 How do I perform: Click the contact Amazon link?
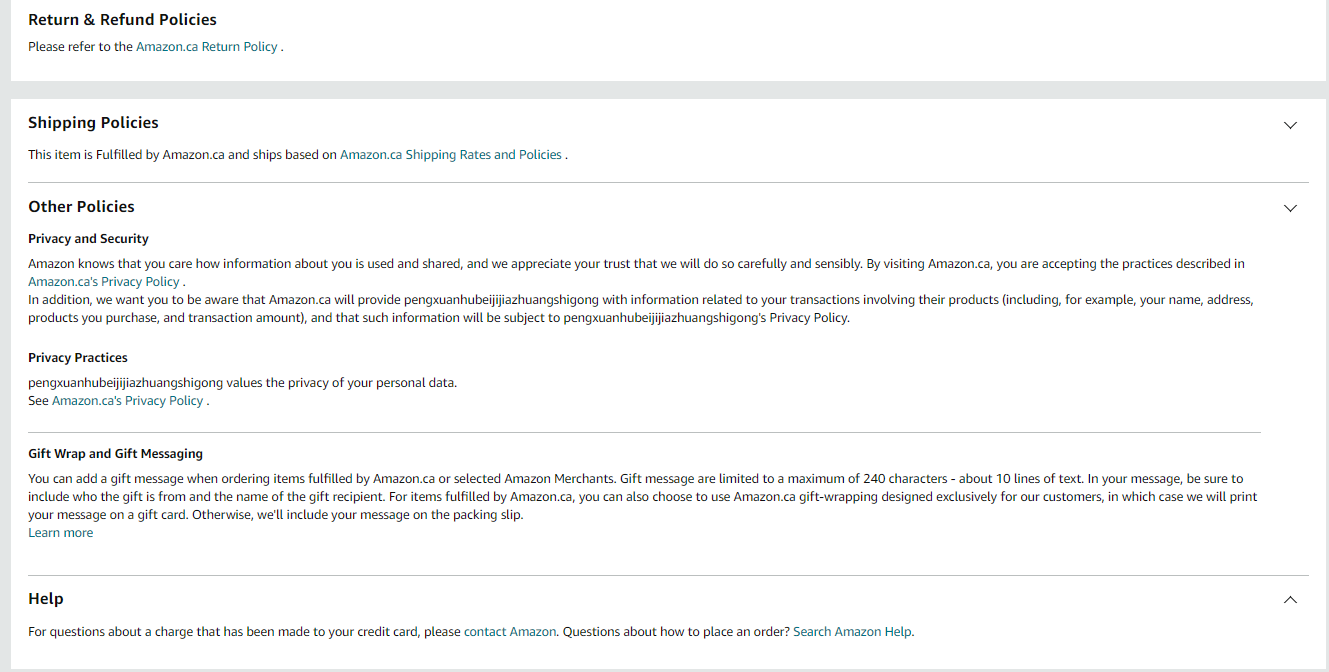[x=510, y=632]
